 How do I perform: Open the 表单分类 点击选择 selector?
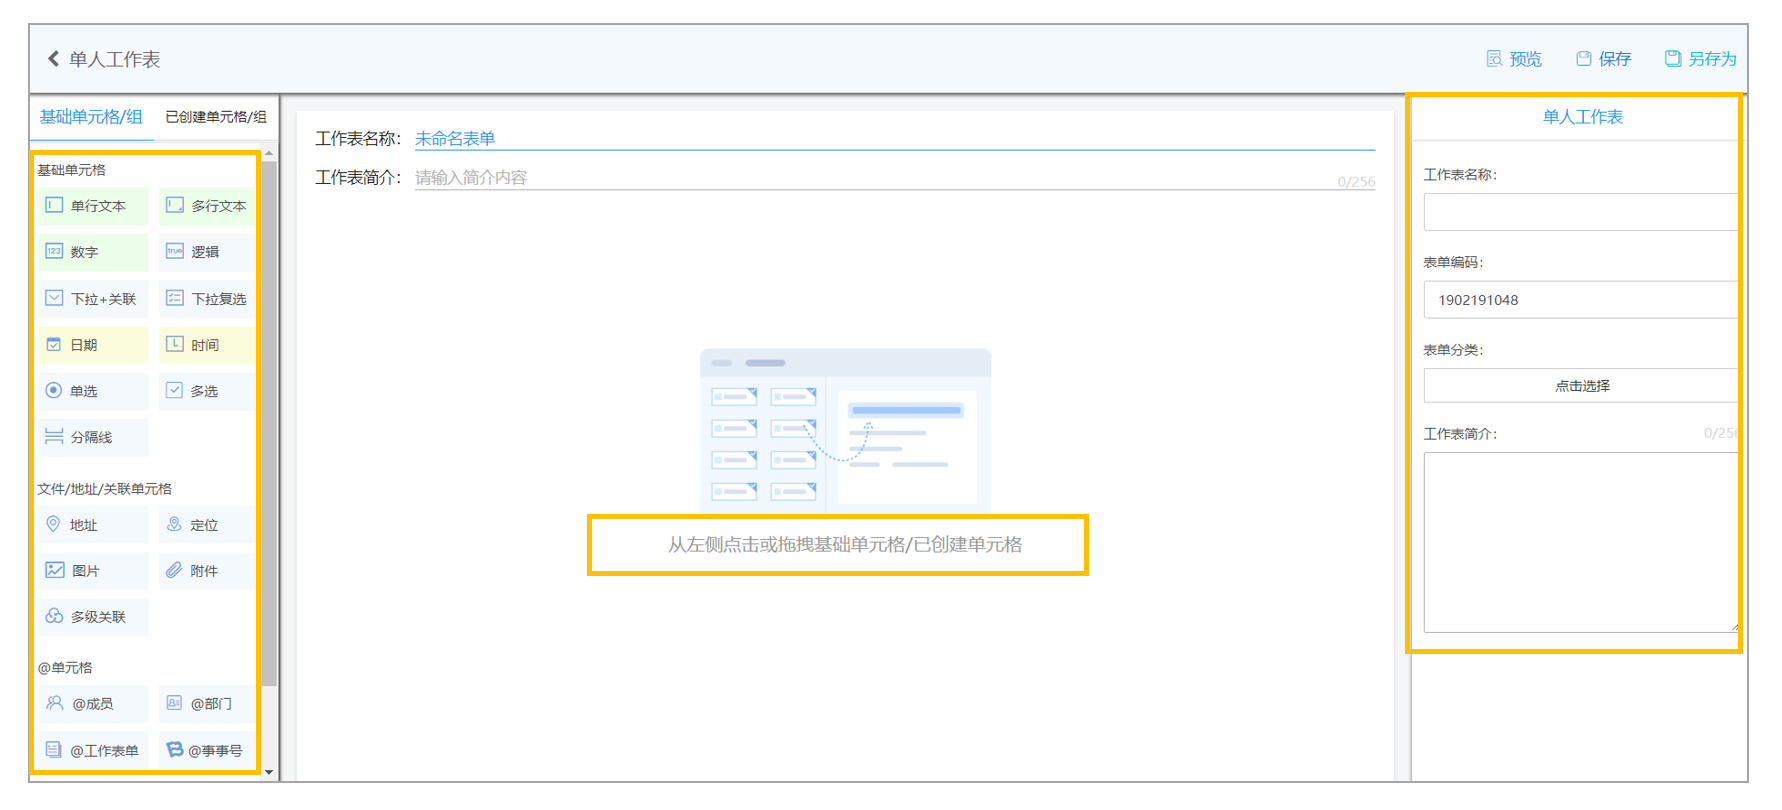(x=1581, y=385)
